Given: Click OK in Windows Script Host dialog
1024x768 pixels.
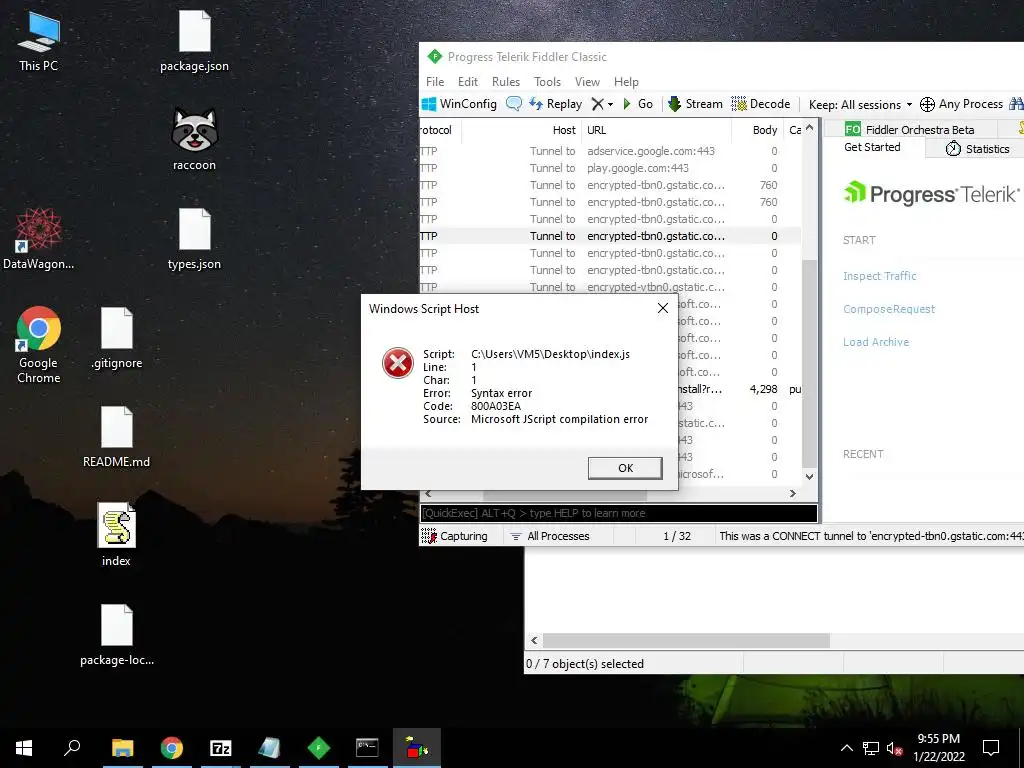Looking at the screenshot, I should coord(625,468).
